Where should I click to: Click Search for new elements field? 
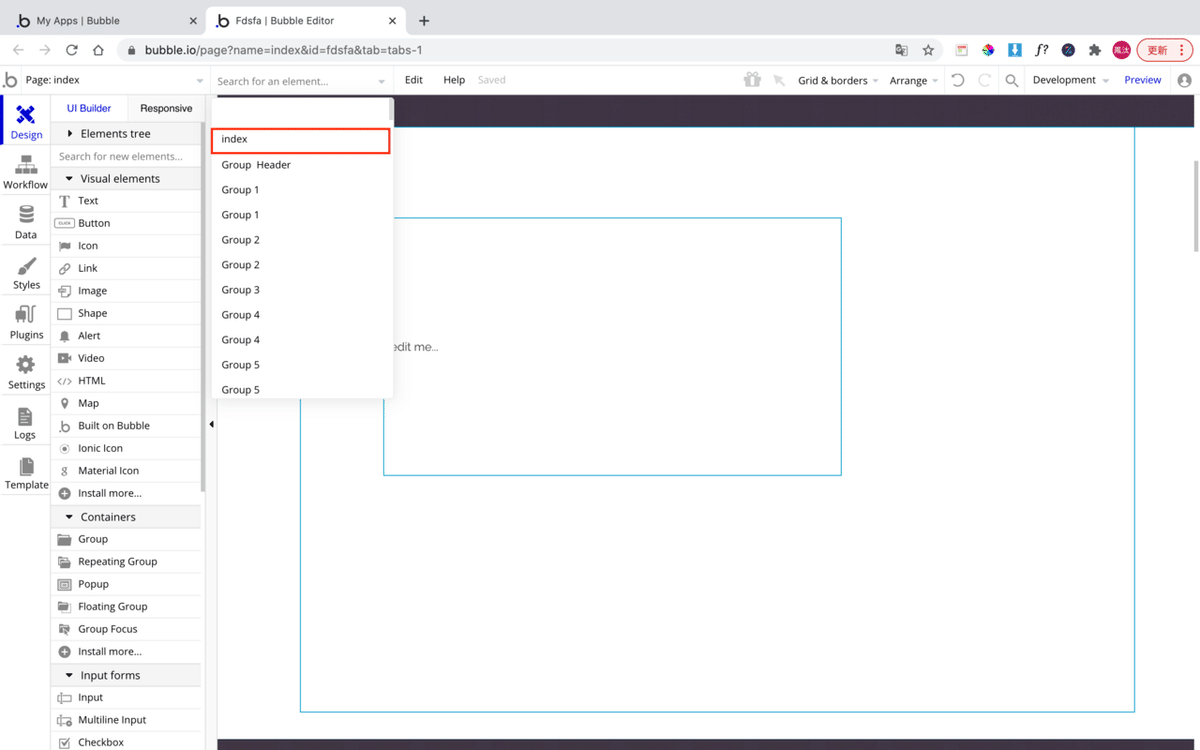pos(126,156)
